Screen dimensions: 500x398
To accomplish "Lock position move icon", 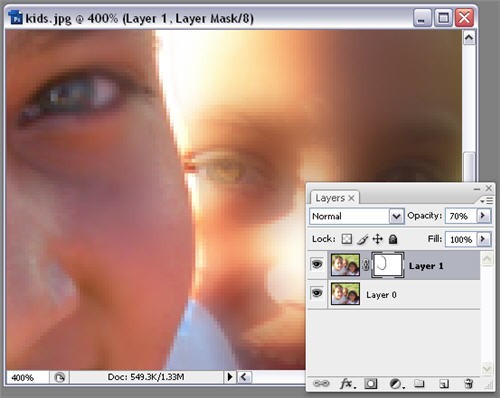I will click(377, 239).
